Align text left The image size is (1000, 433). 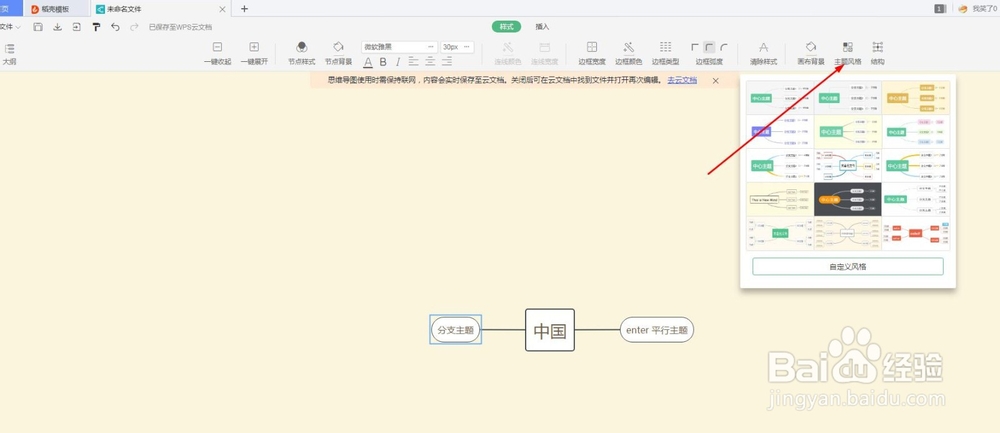coord(413,61)
